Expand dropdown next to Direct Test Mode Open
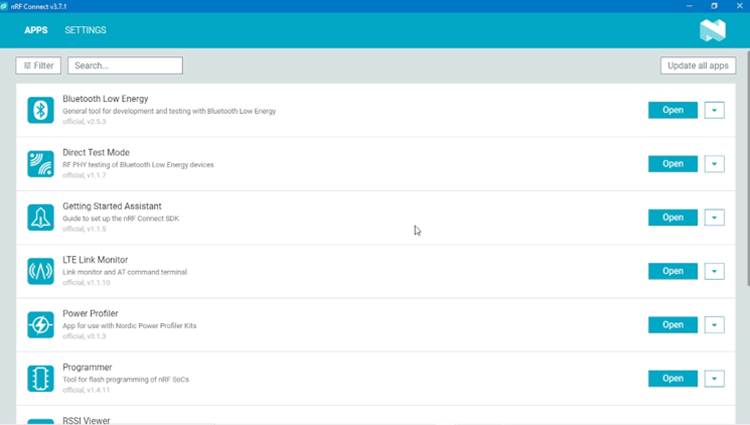Viewport: 750px width, 425px height. tap(714, 163)
